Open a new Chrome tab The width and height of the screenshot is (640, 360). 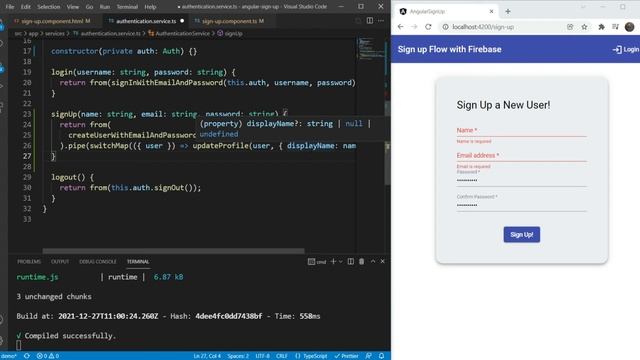[x=508, y=11]
